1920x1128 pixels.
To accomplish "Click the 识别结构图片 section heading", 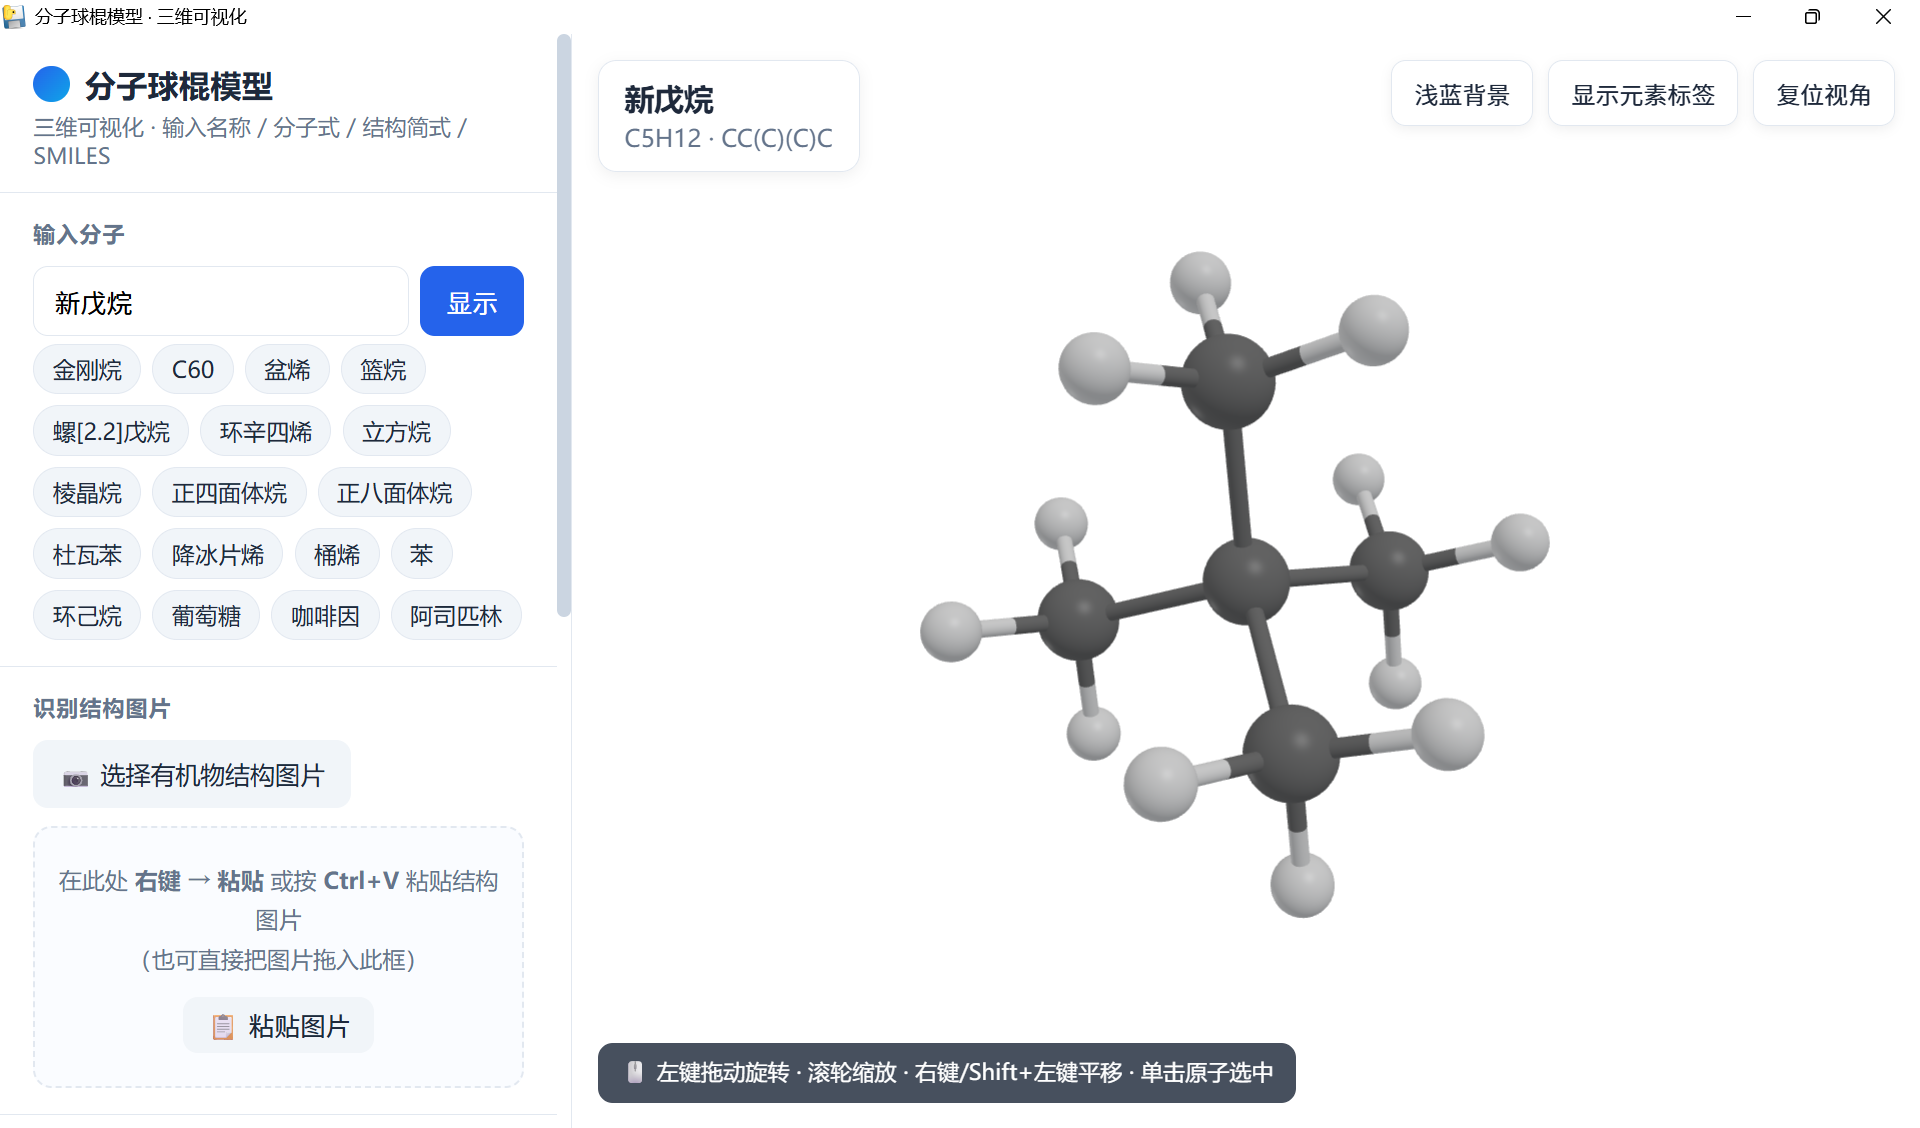I will pyautogui.click(x=102, y=709).
